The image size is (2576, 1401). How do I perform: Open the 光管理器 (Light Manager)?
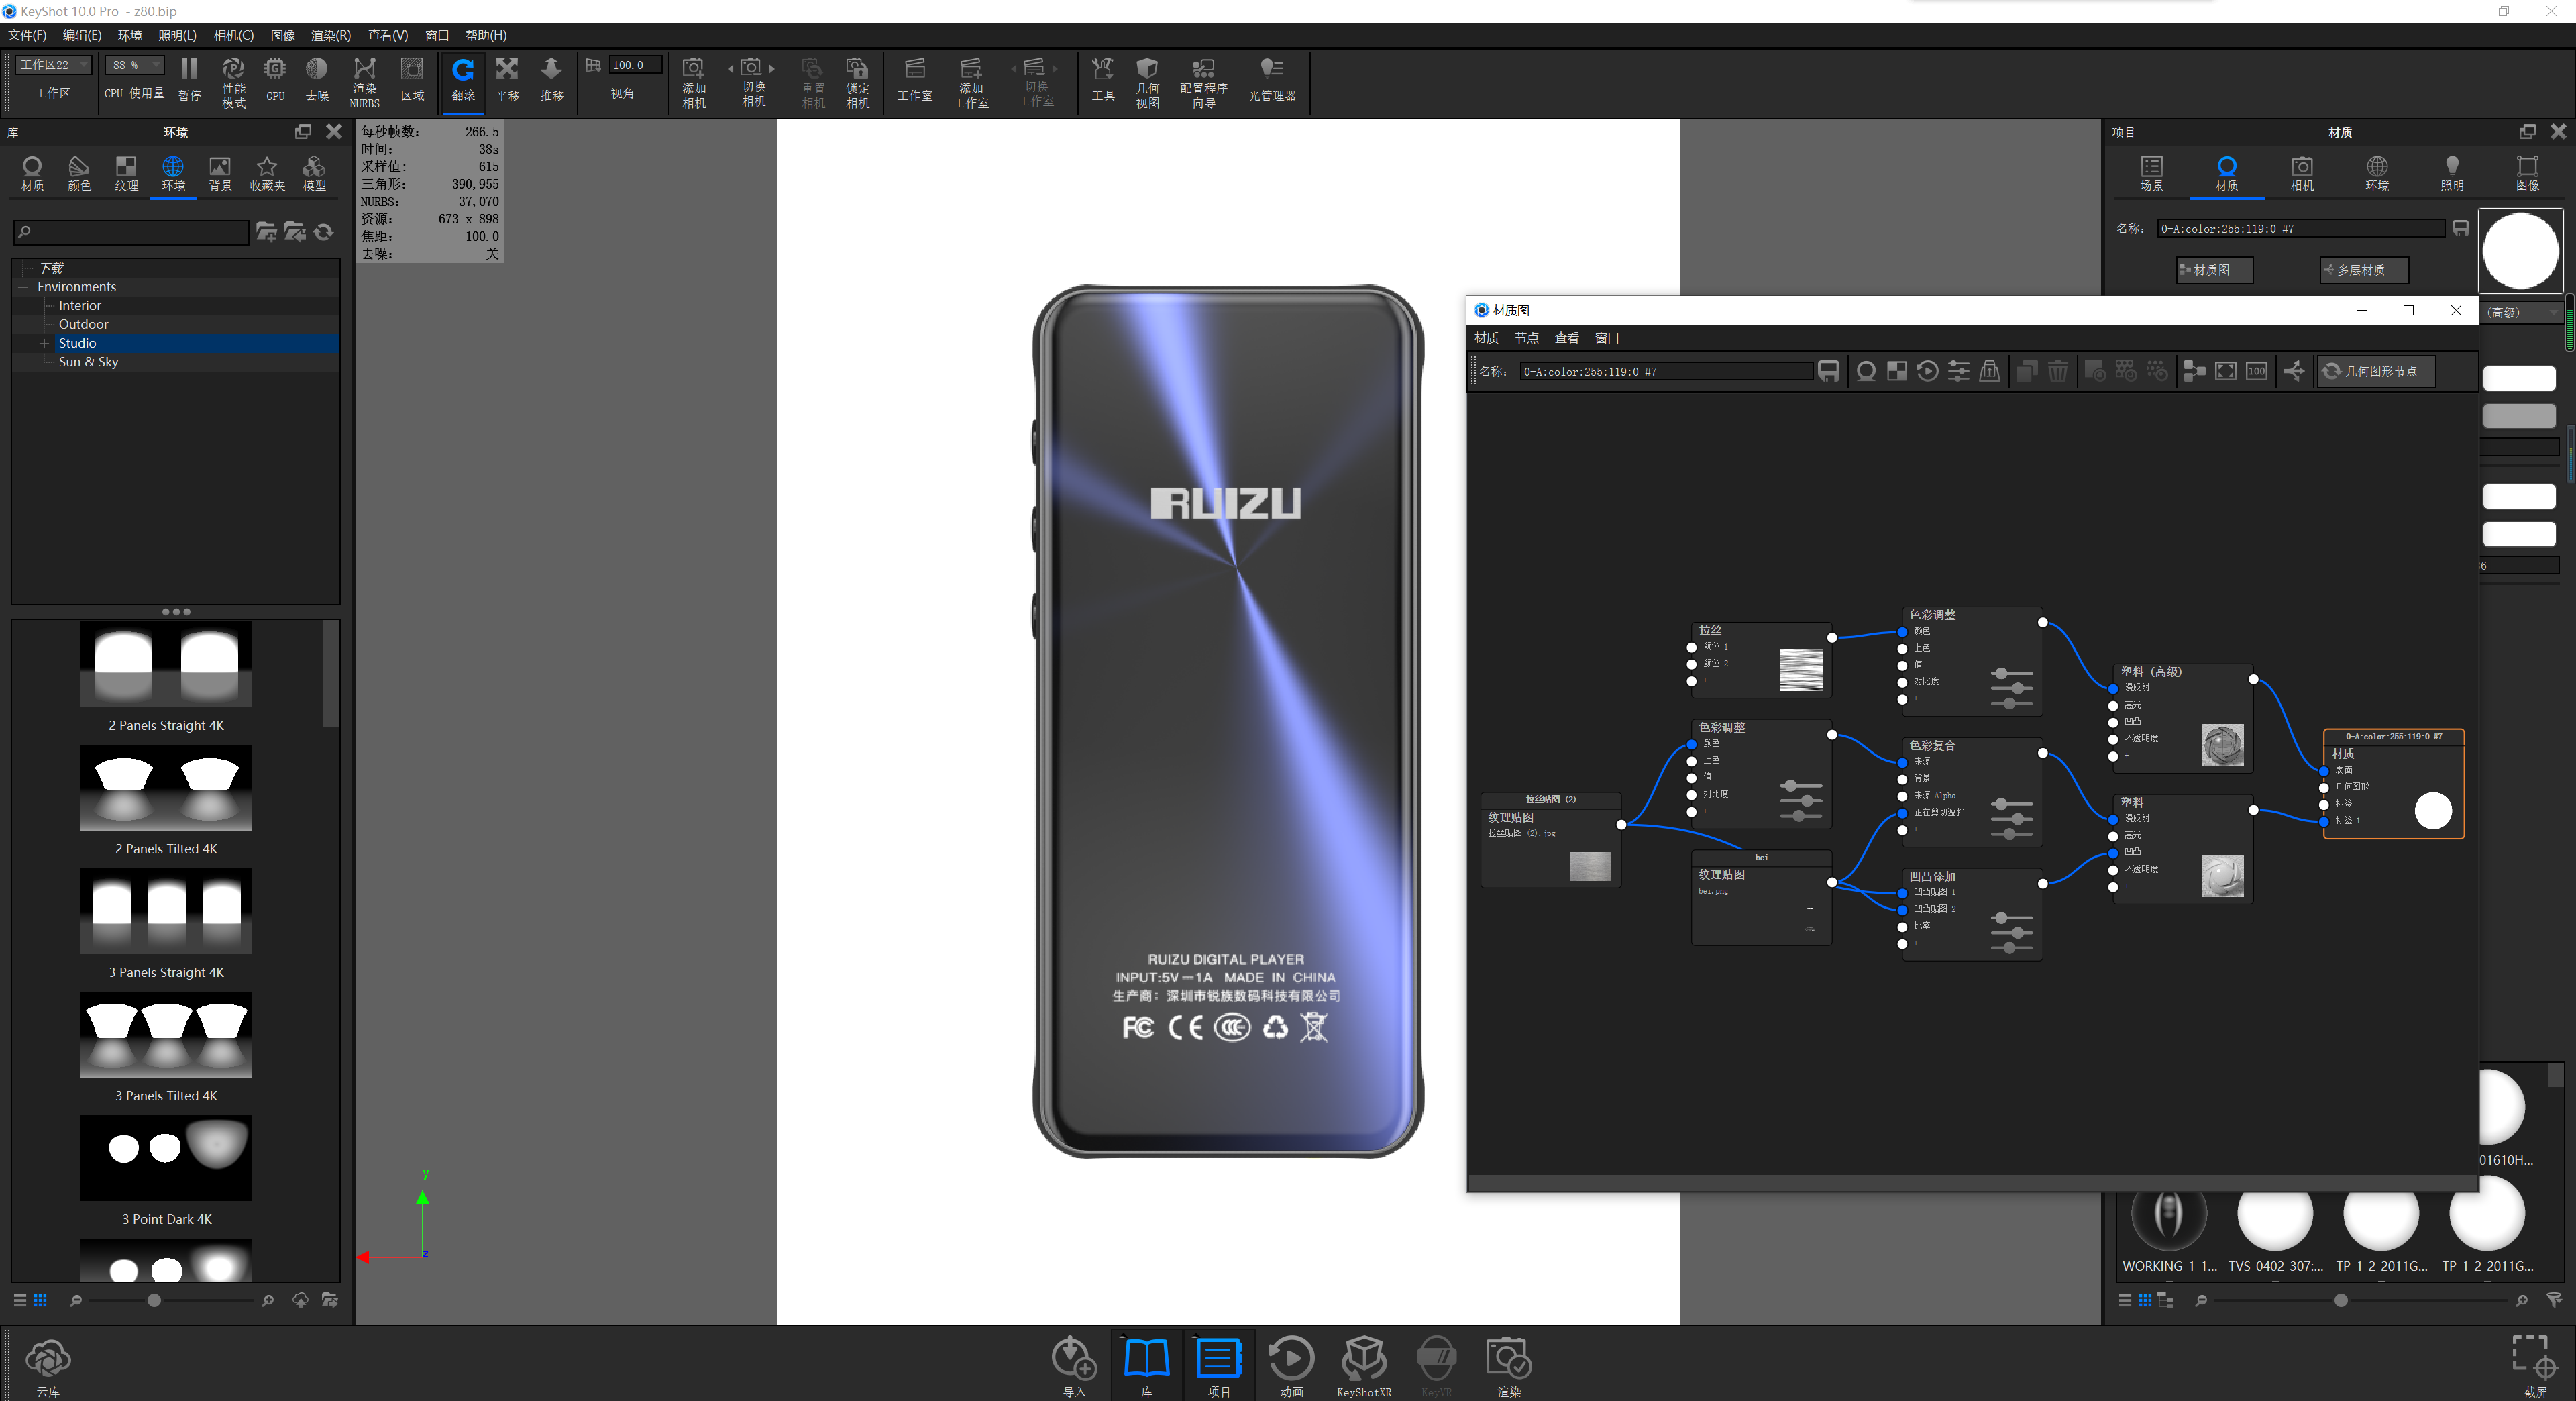coord(1271,80)
